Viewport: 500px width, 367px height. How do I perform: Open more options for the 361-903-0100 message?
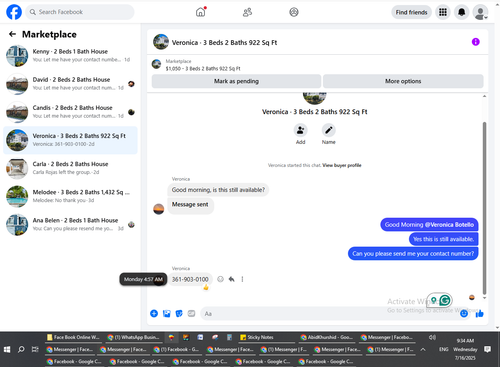pyautogui.click(x=242, y=279)
